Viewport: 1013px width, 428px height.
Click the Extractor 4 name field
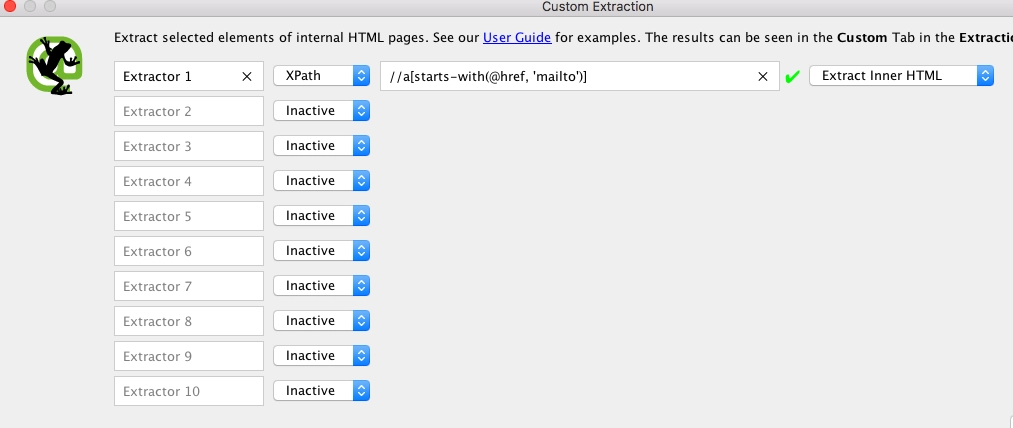(x=189, y=181)
